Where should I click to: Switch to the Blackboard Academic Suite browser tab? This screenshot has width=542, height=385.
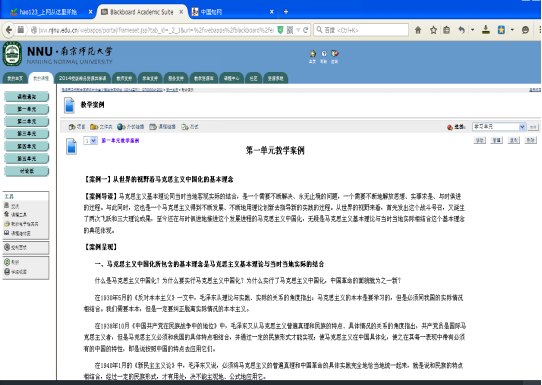coord(142,12)
